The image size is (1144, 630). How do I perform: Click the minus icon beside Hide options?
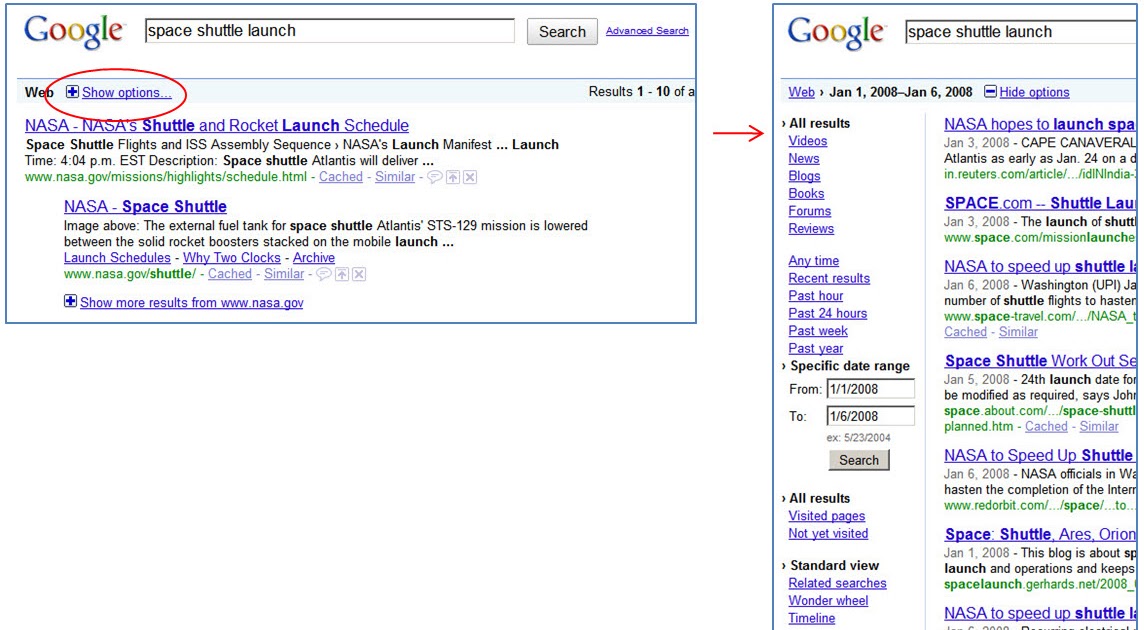point(990,91)
